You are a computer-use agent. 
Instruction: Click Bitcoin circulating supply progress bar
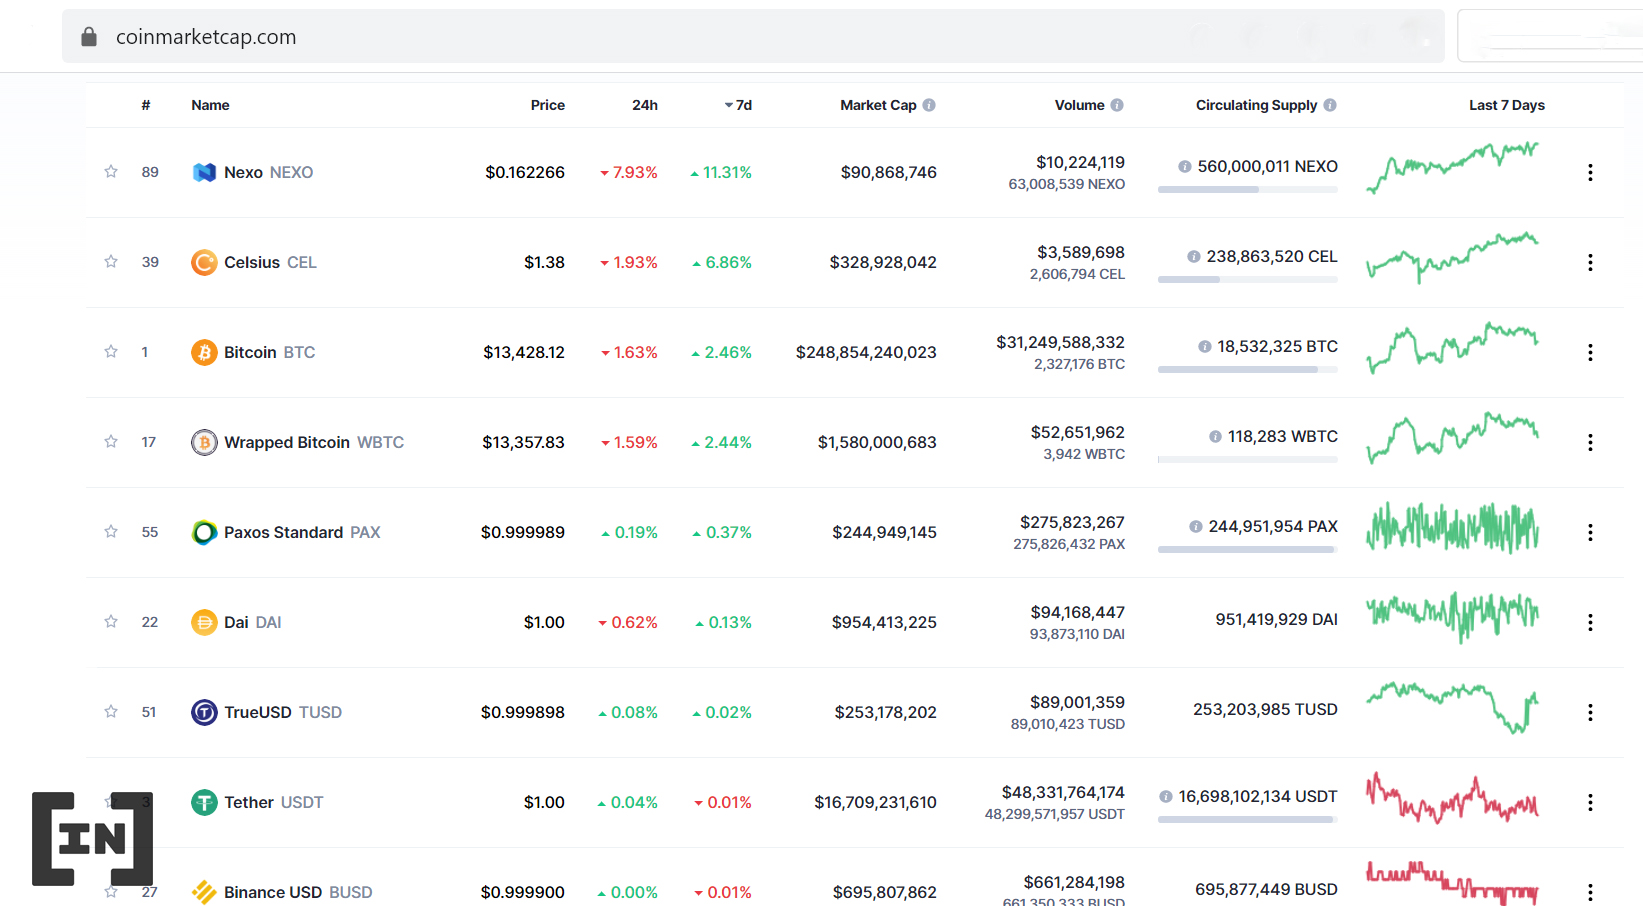click(1248, 369)
